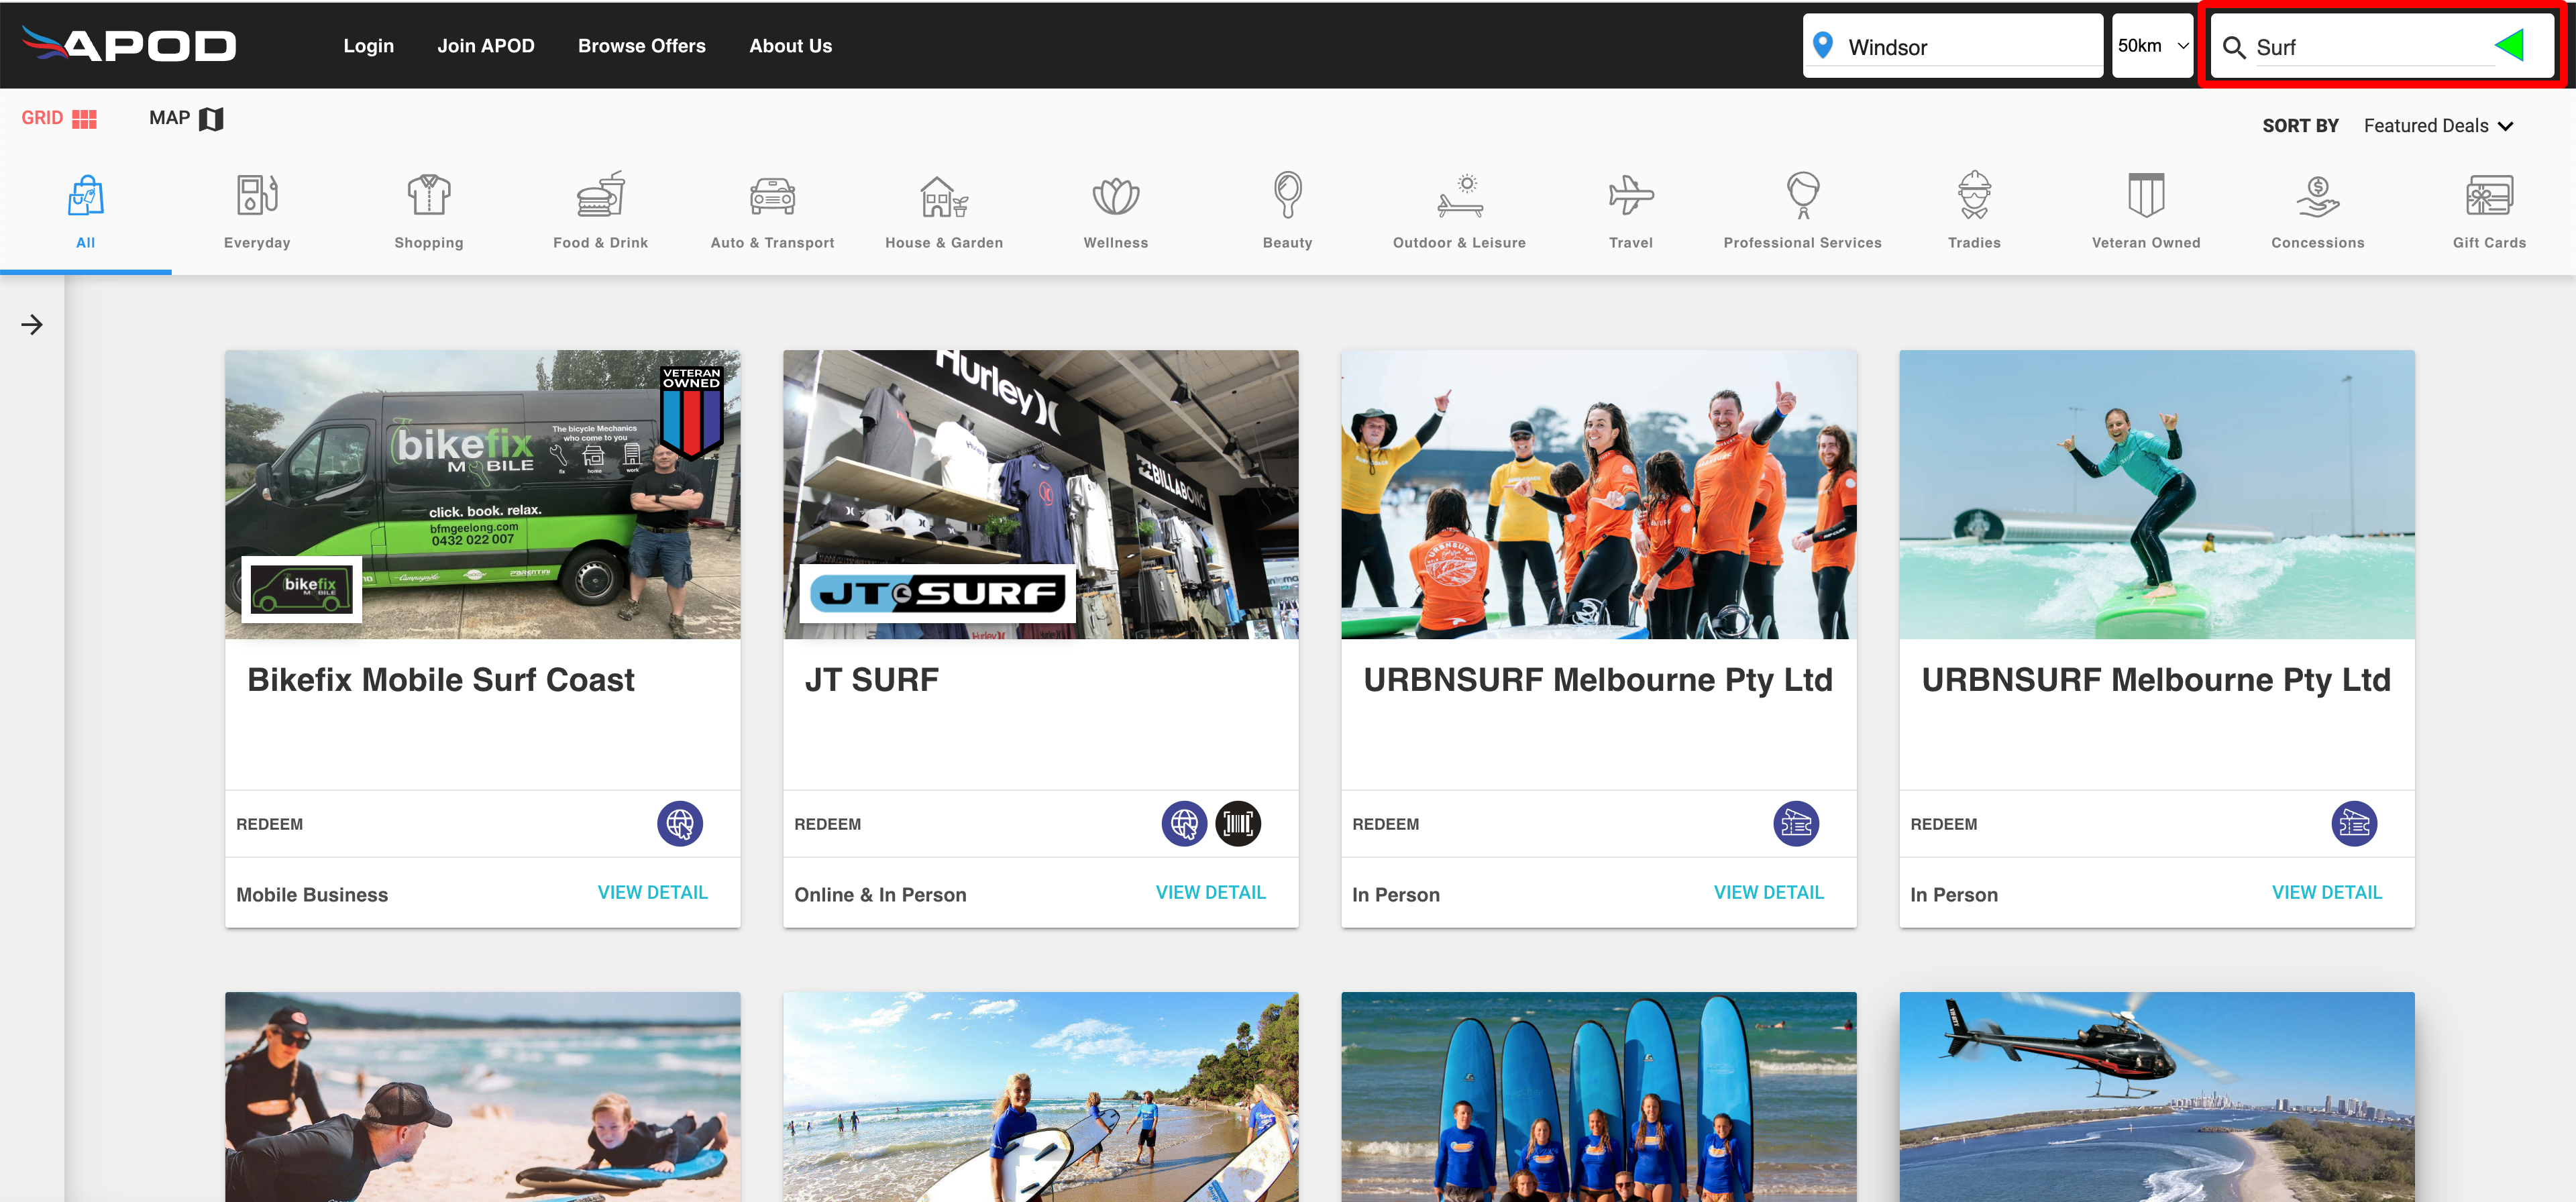Open the Login page
This screenshot has height=1202, width=2576.
coord(368,46)
